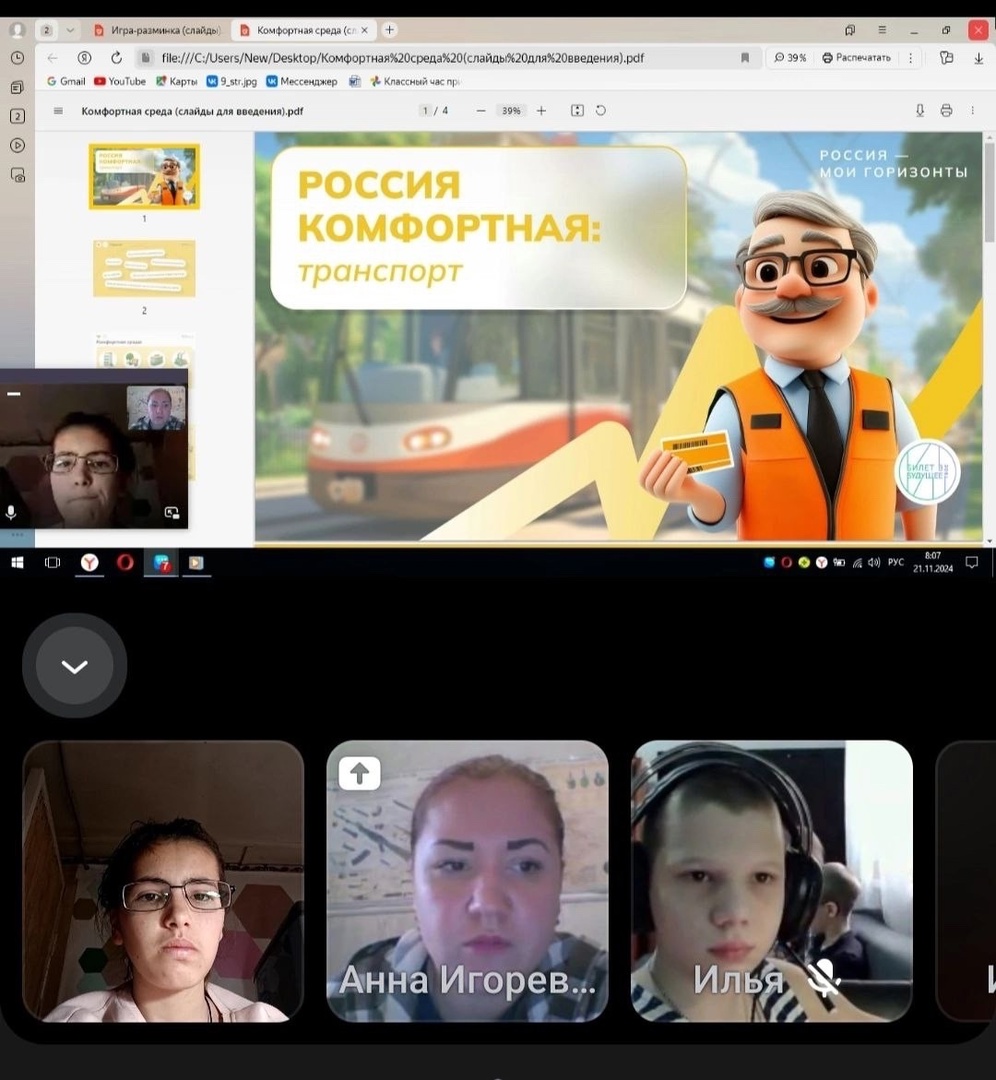This screenshot has height=1080, width=996.
Task: Open the Gmail bookmark
Action: pyautogui.click(x=66, y=81)
